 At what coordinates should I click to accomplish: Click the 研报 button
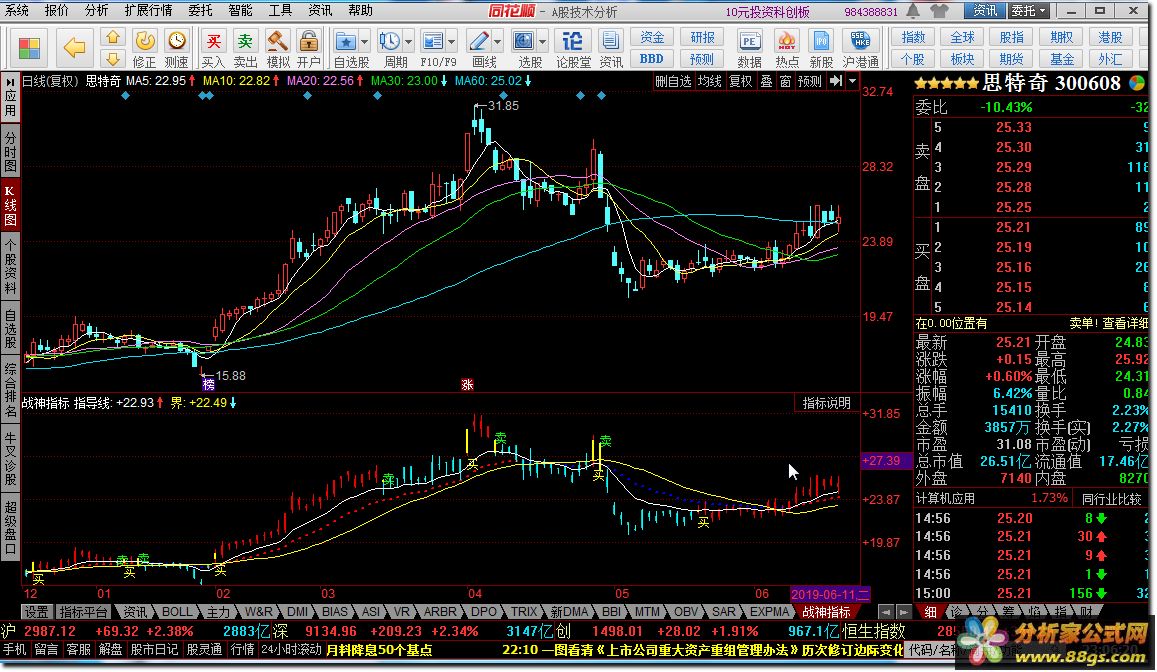(x=702, y=38)
